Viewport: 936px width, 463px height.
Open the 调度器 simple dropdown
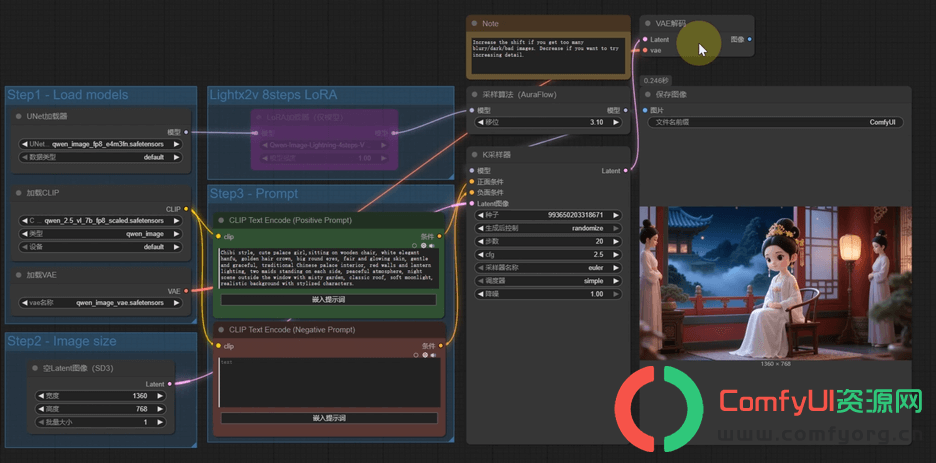548,281
